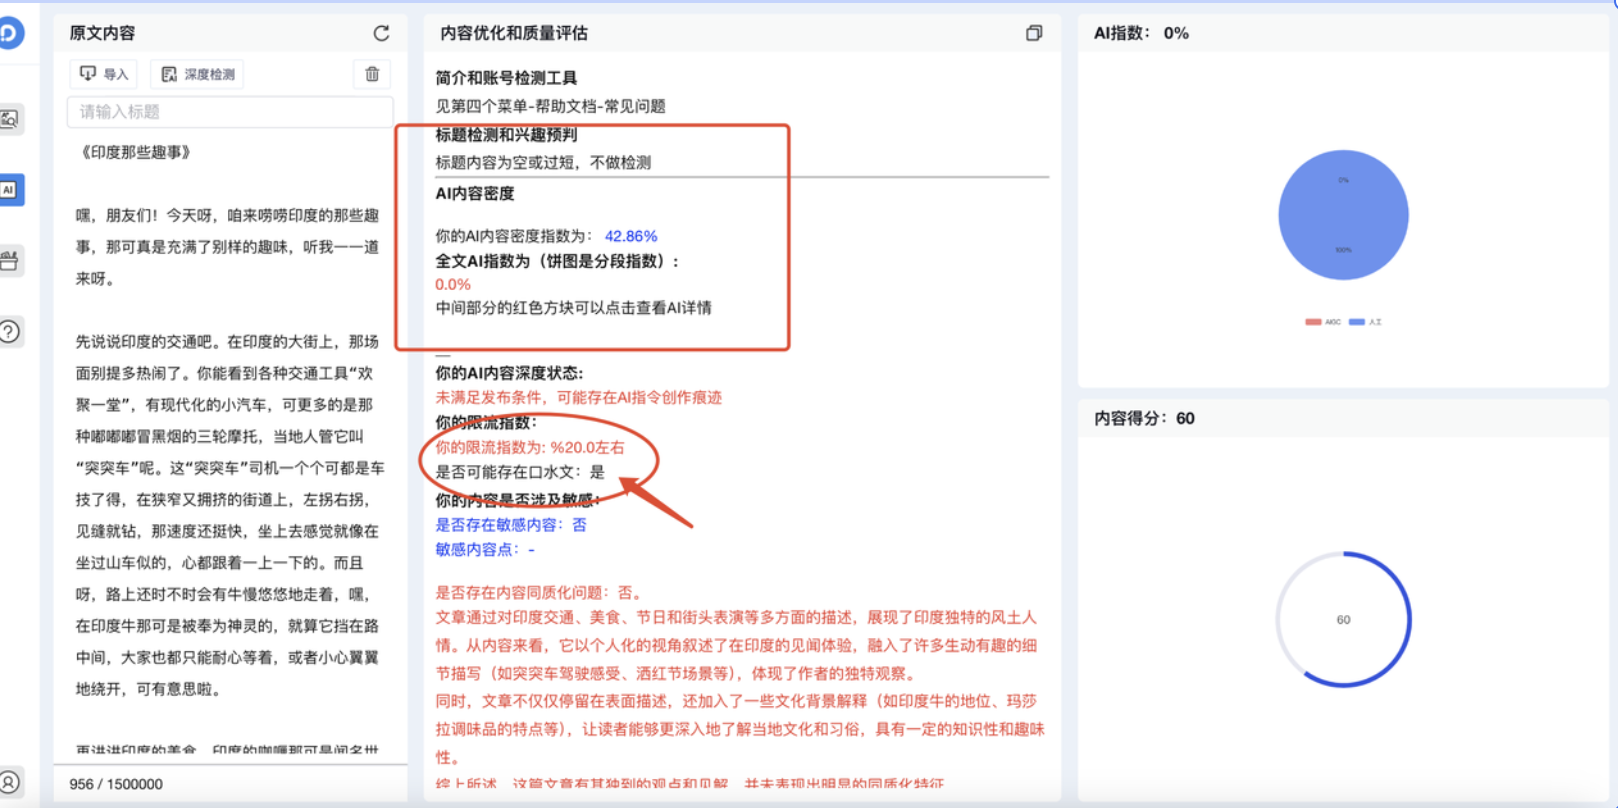Viewport: 1618px width, 808px height.
Task: Click 标题内容为空或过短，不做检测 text
Action: pos(543,162)
